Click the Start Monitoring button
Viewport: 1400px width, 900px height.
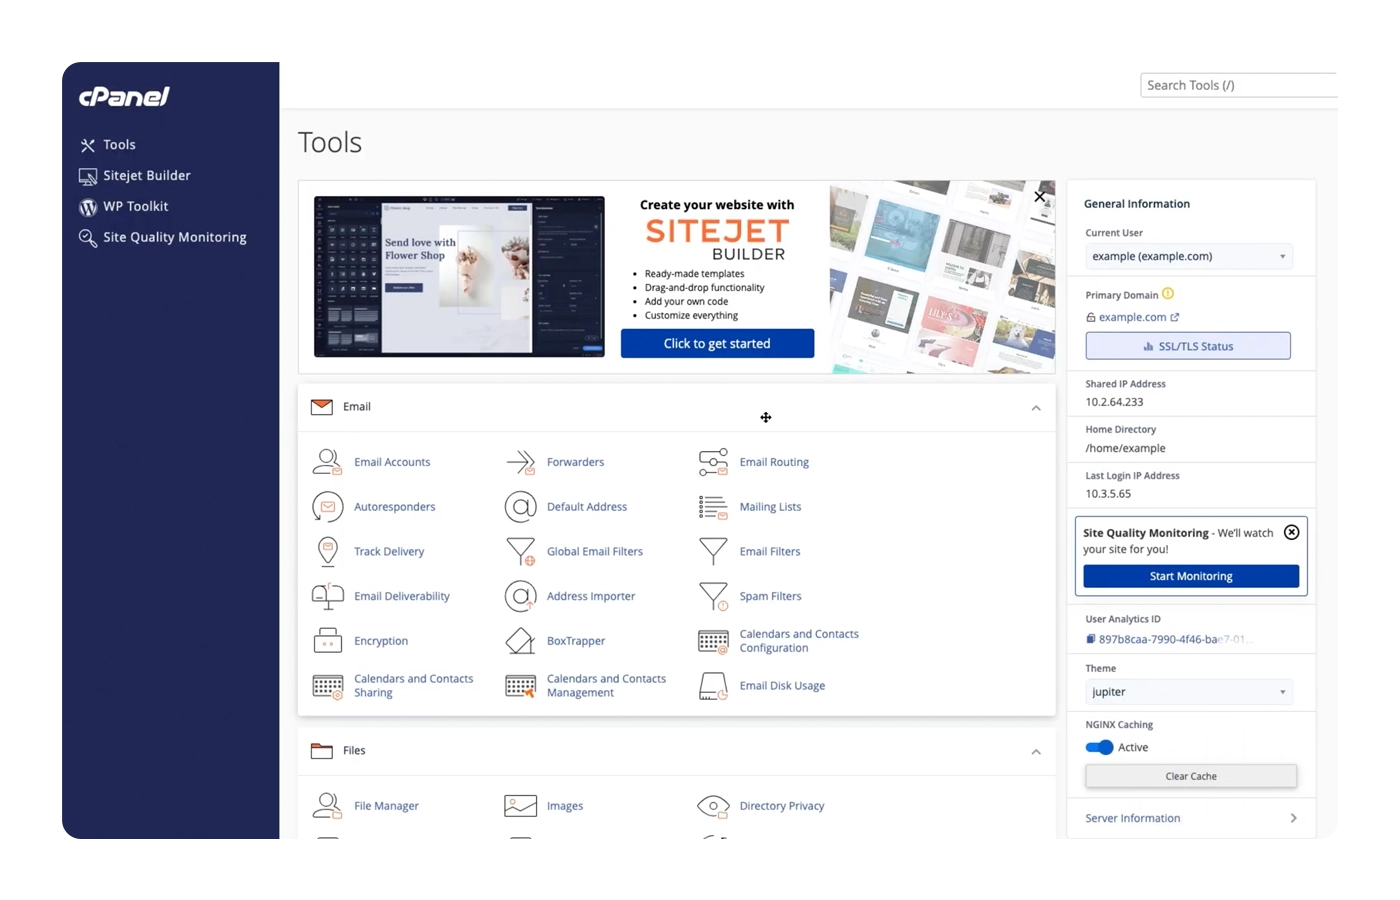coord(1191,576)
